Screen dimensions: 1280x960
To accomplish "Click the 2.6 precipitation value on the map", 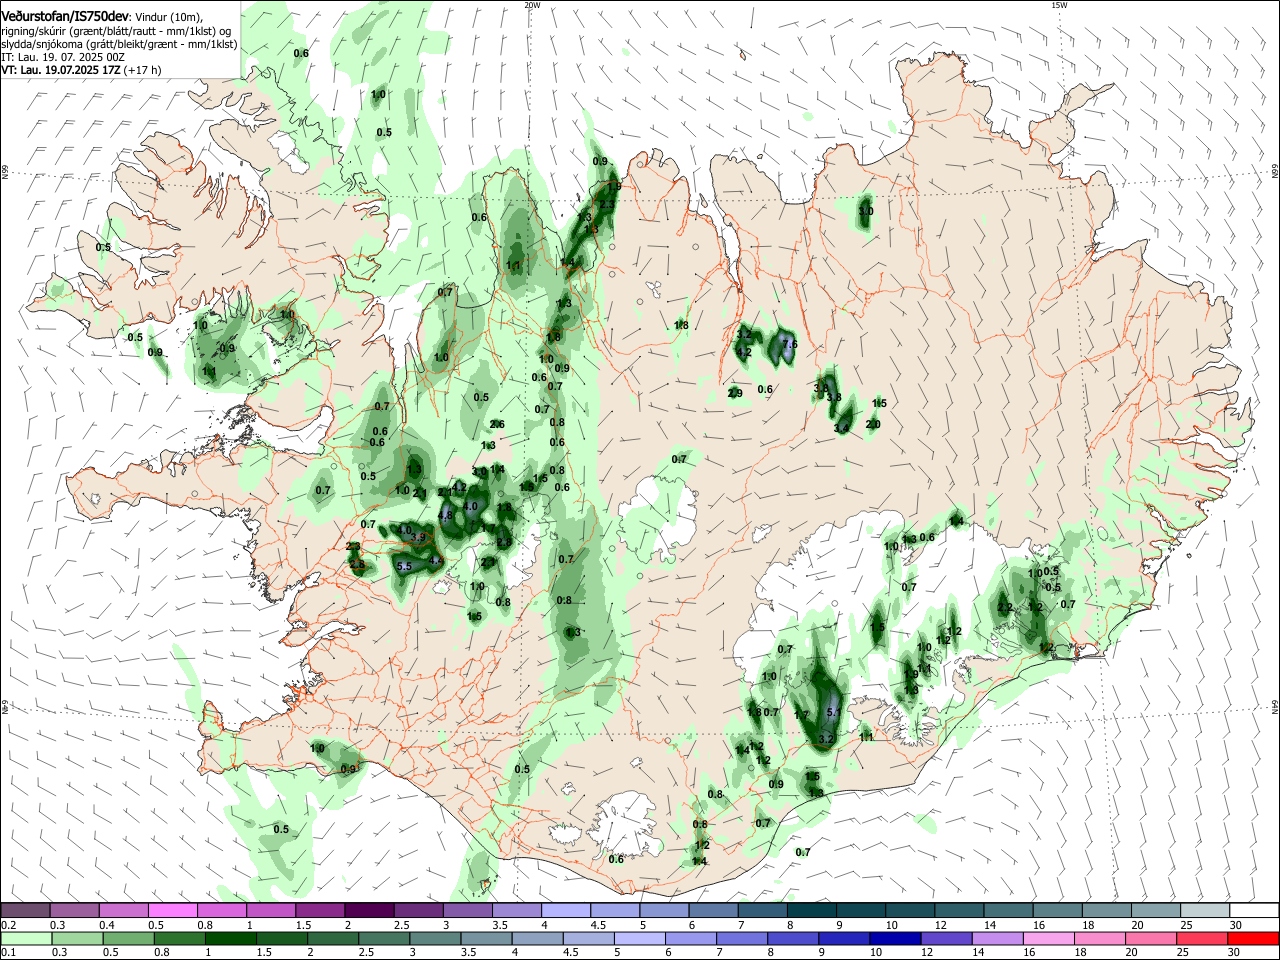I will [497, 424].
